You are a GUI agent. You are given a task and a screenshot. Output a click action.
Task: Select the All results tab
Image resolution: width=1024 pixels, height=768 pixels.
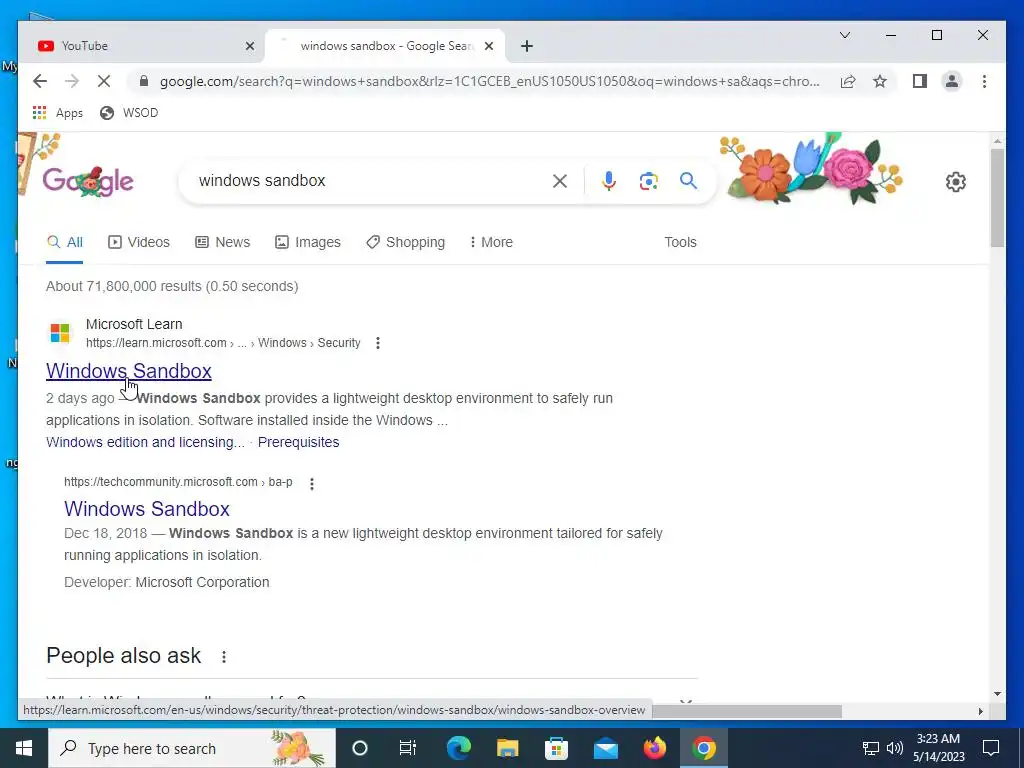point(65,242)
